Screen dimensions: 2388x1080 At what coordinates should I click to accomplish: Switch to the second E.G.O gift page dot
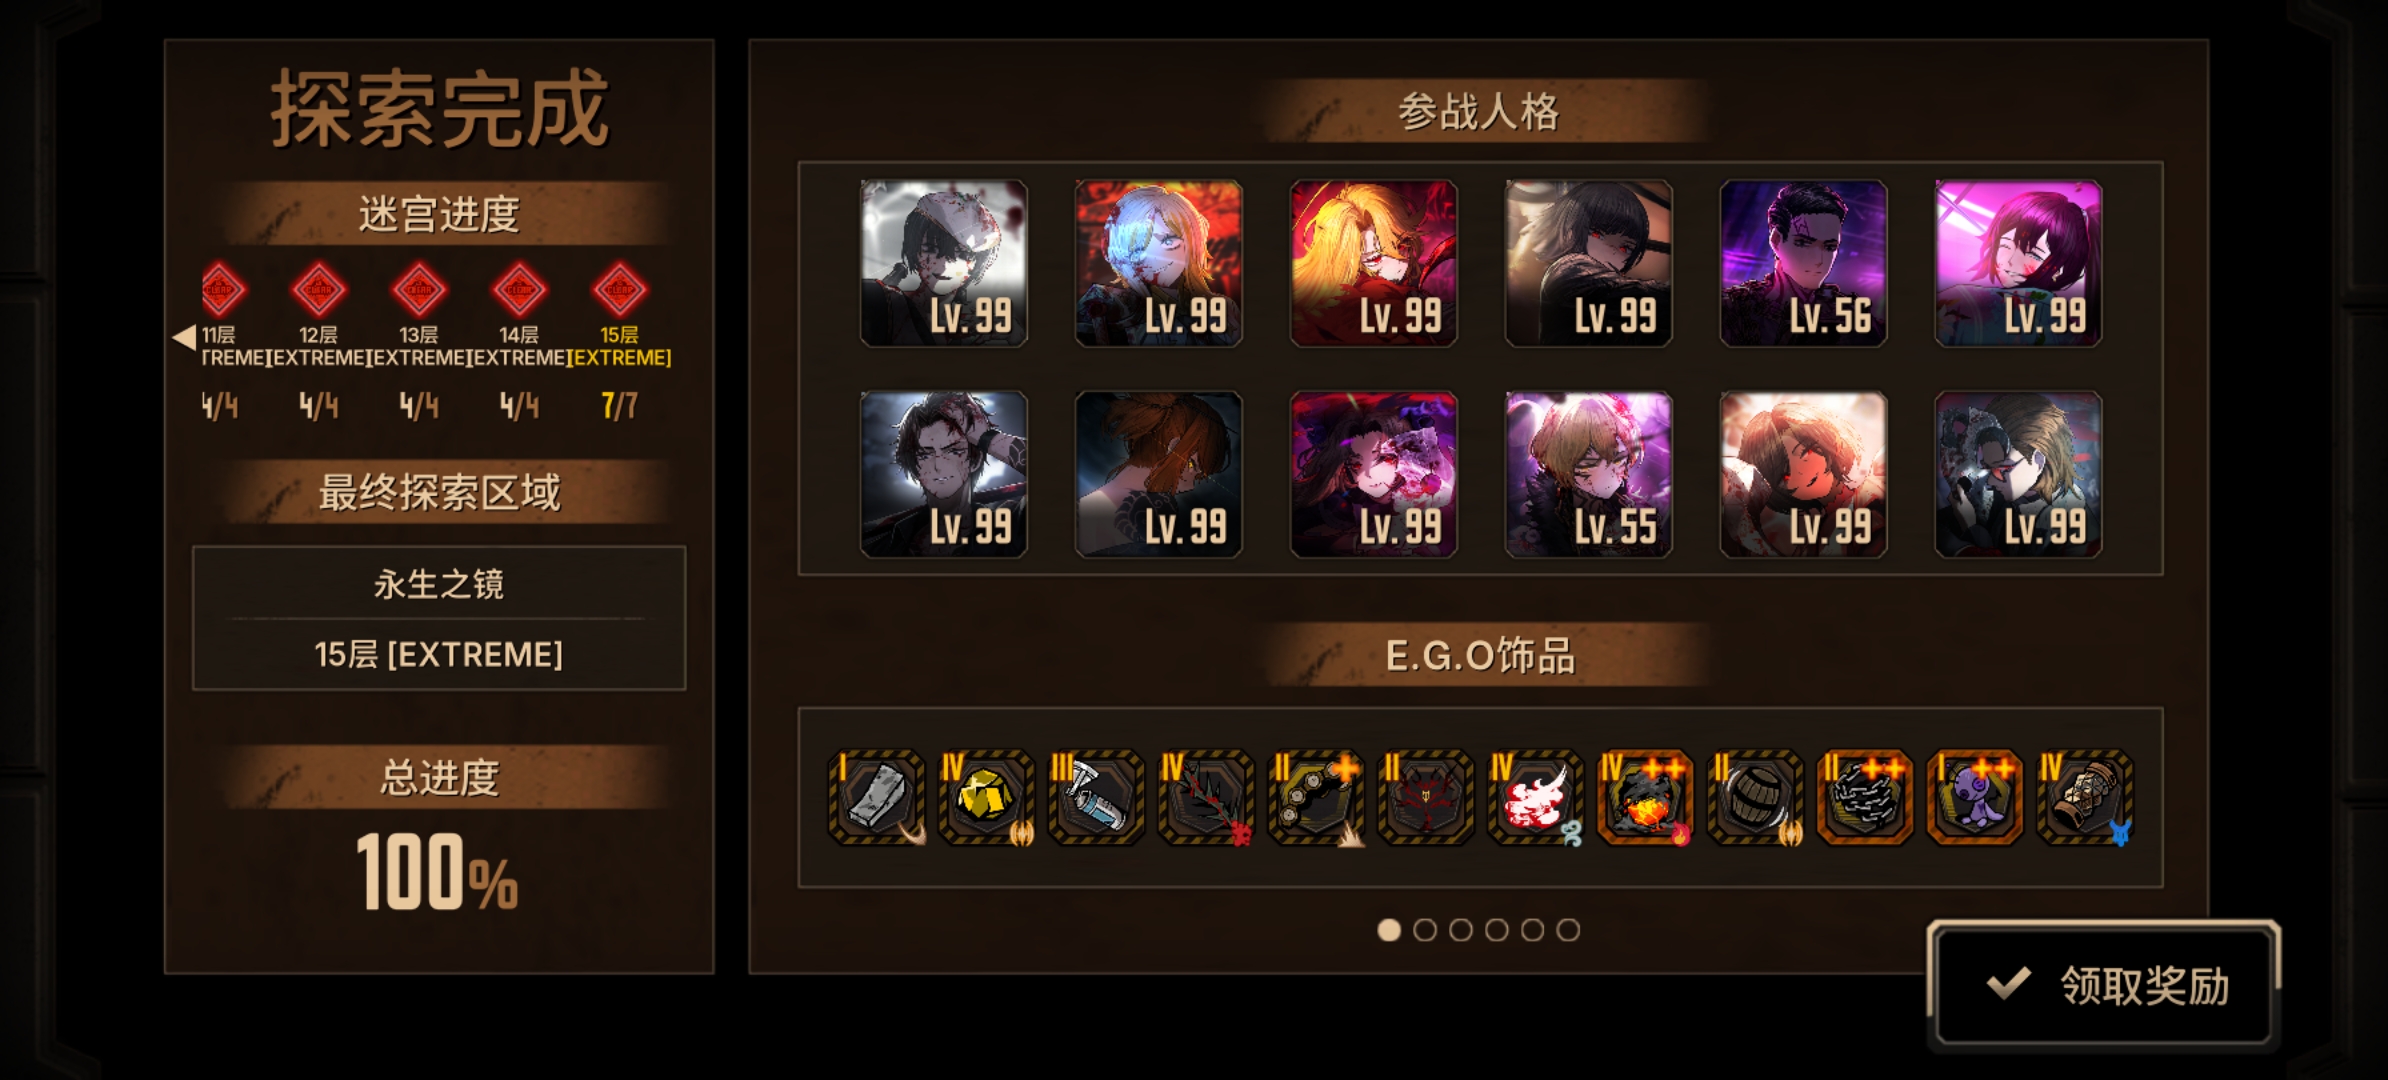click(x=1425, y=930)
